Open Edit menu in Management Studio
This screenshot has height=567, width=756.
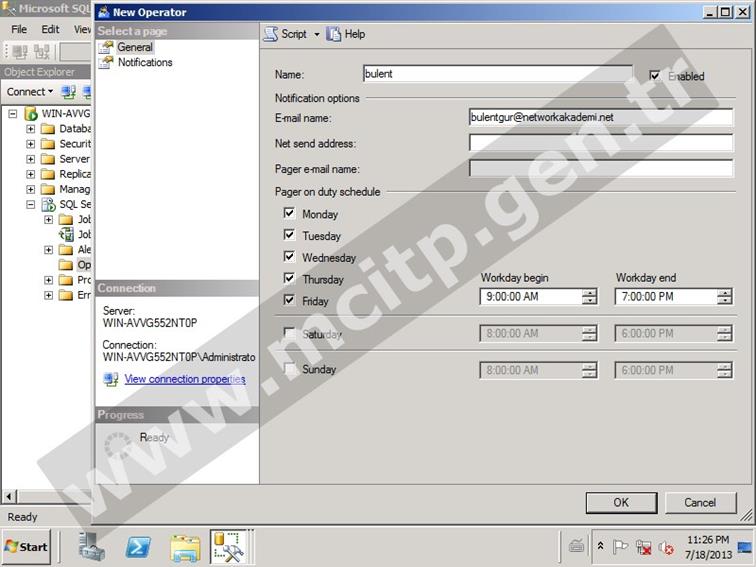point(50,29)
